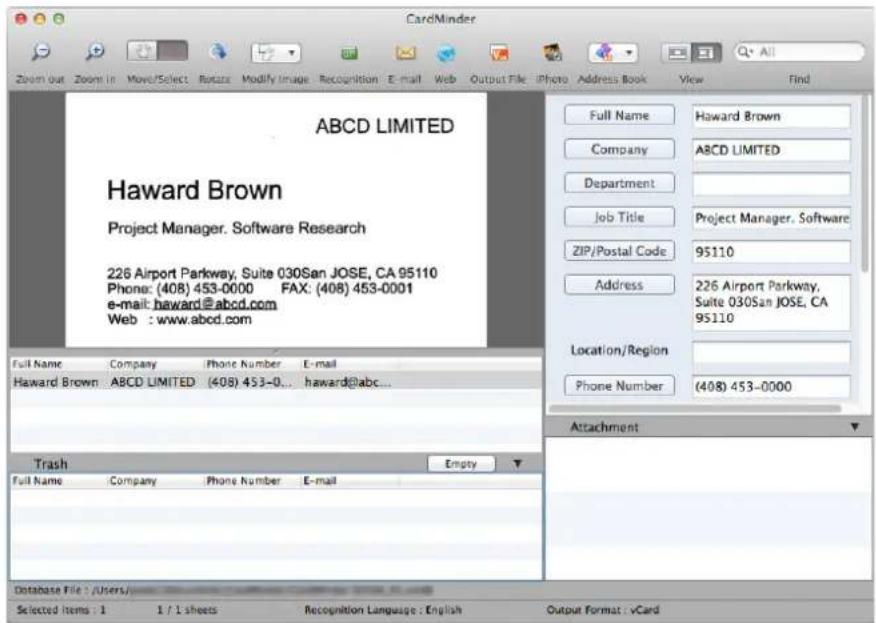Collapse the Trash panel triangle

tap(517, 464)
